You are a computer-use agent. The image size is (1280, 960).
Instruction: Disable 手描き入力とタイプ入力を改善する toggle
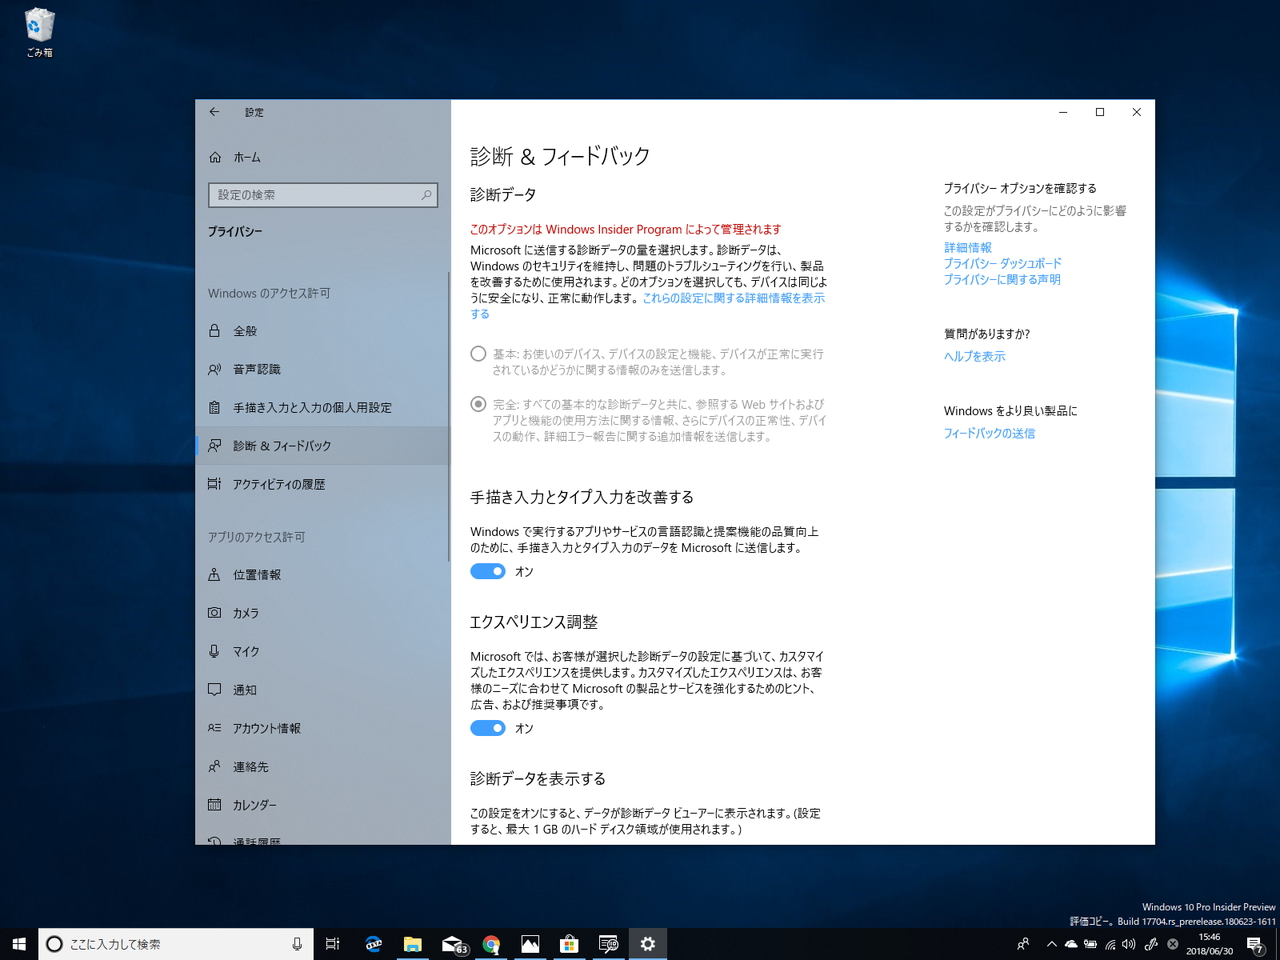[x=488, y=570]
